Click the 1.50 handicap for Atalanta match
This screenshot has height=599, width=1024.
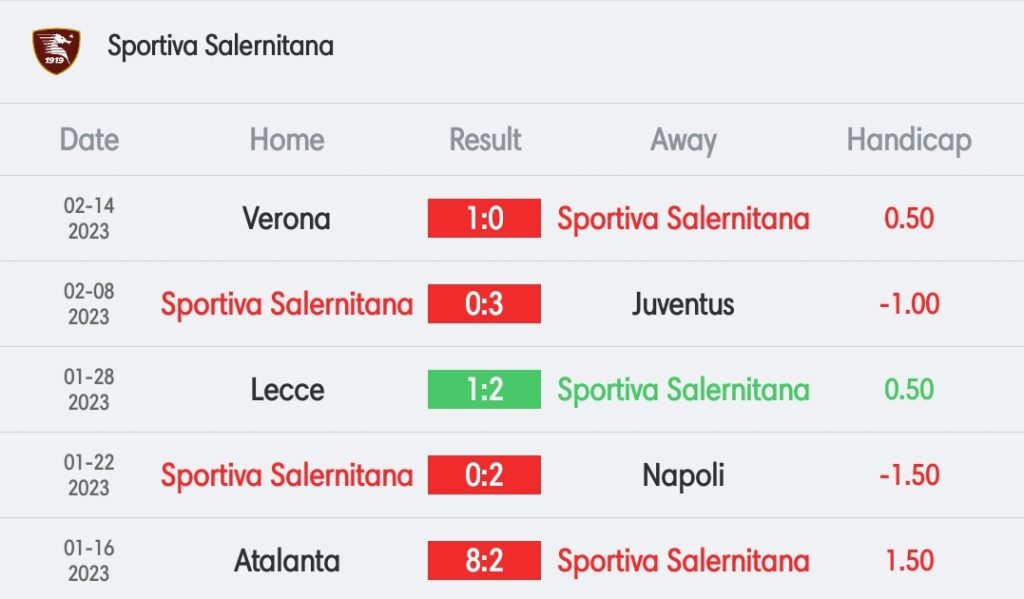coord(908,561)
